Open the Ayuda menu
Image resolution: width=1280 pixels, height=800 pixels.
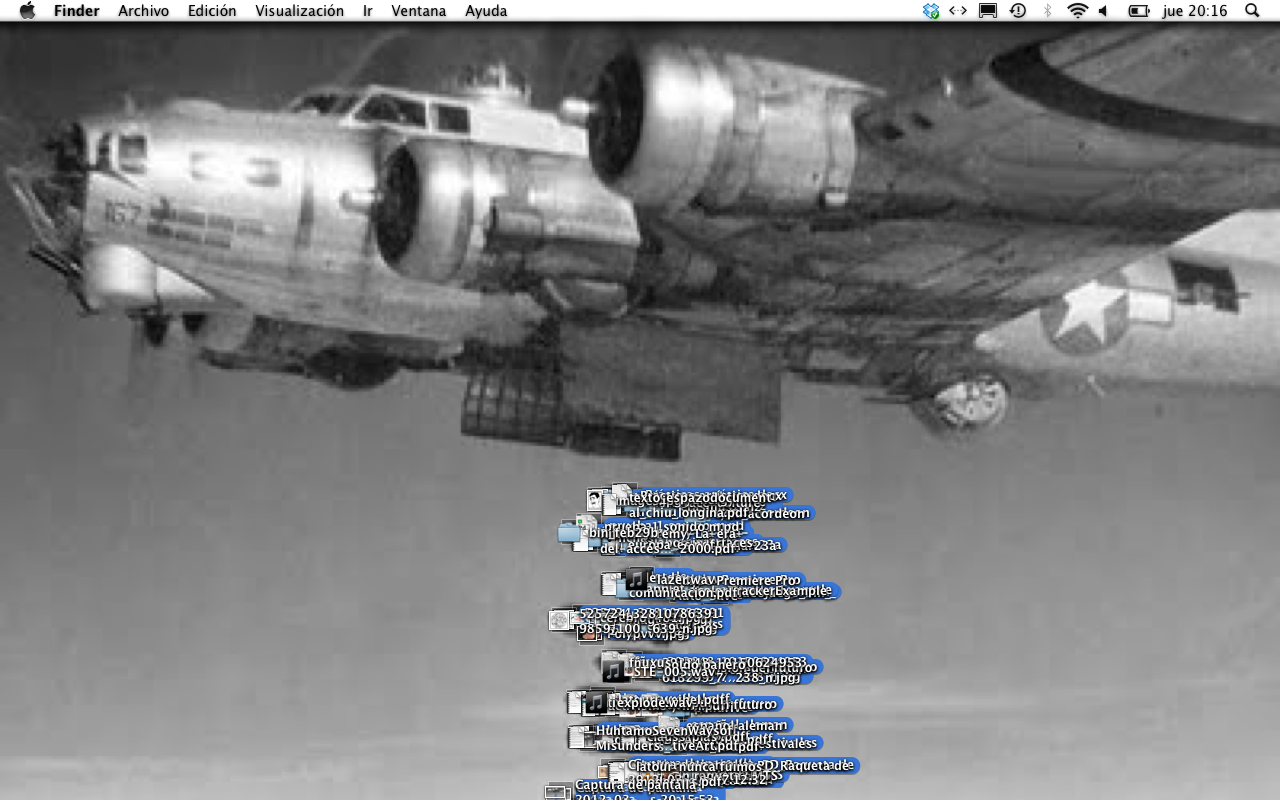(x=486, y=11)
